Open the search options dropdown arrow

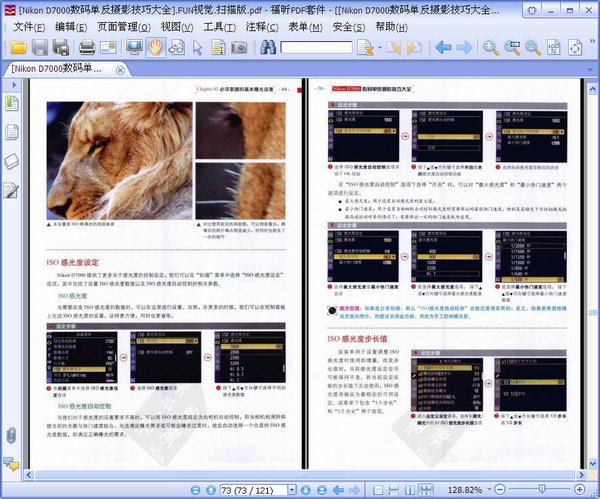(x=380, y=48)
